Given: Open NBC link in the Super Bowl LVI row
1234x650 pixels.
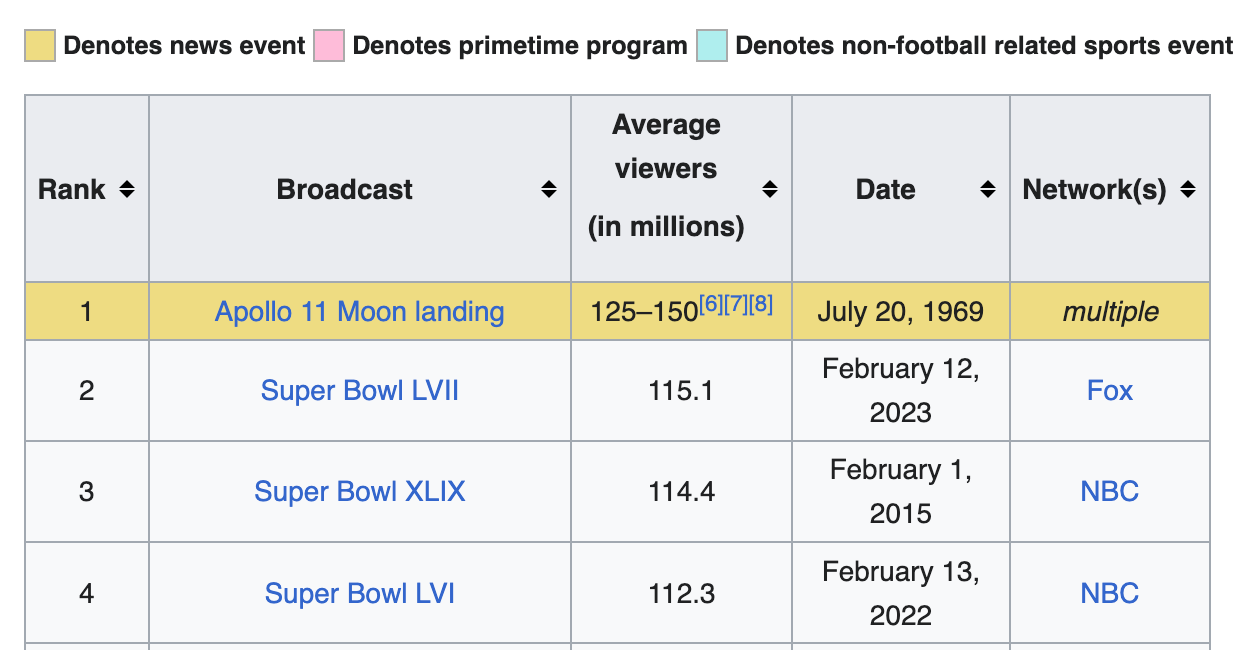Looking at the screenshot, I should click(x=1109, y=592).
